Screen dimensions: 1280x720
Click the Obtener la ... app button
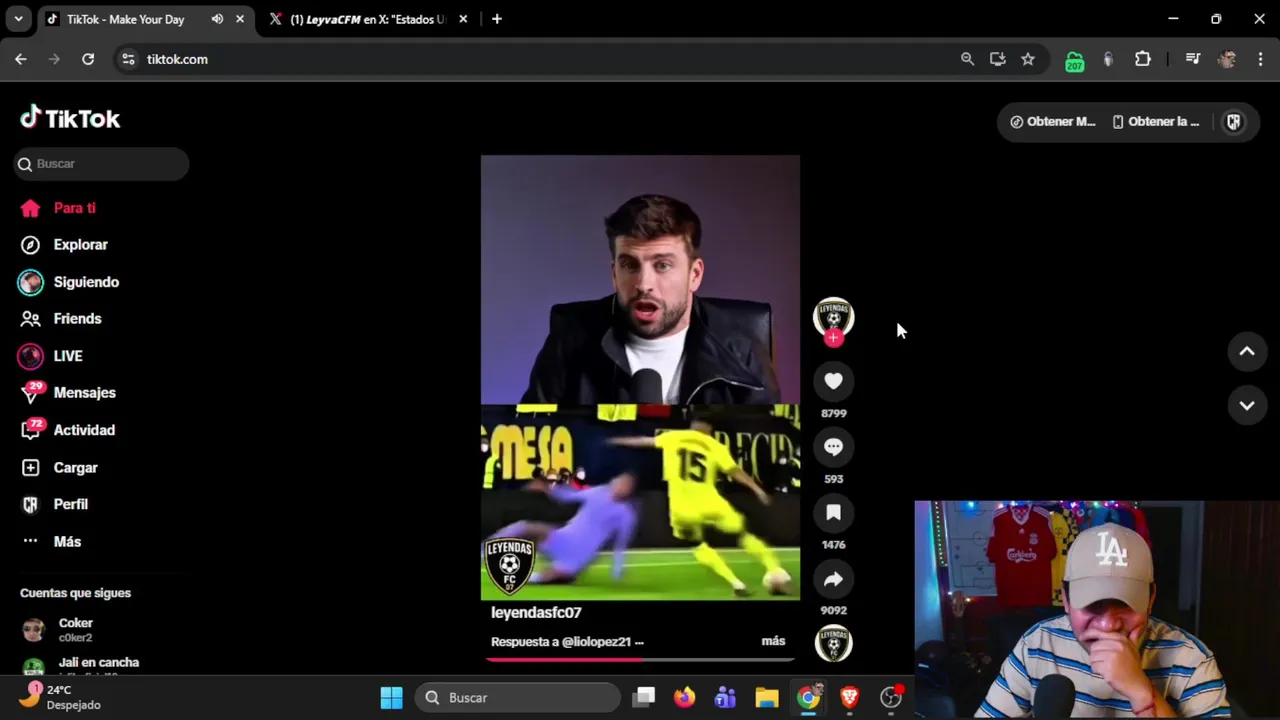click(1155, 122)
